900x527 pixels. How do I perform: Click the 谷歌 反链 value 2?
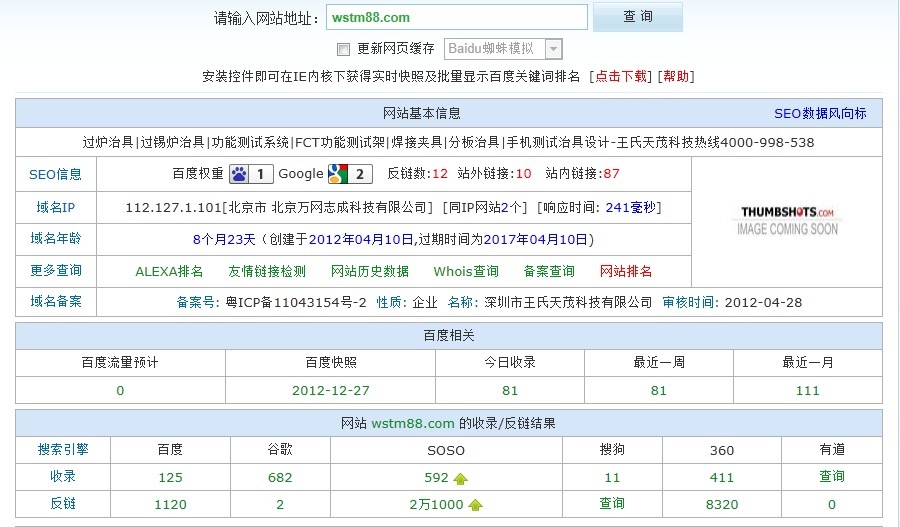280,505
